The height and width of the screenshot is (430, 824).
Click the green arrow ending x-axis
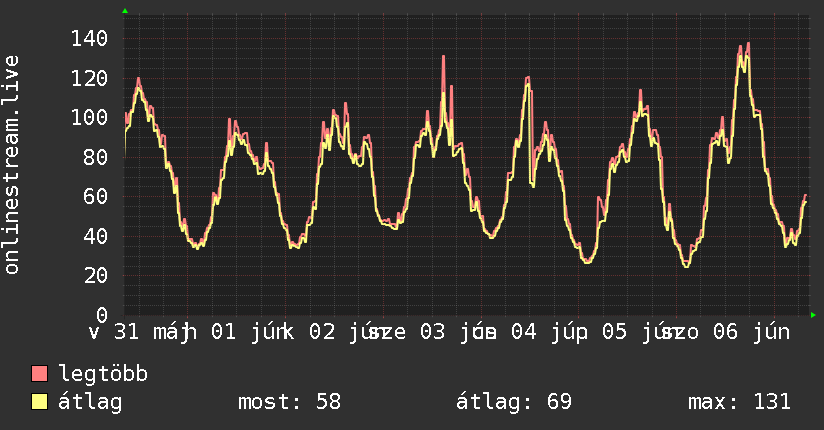(x=813, y=315)
